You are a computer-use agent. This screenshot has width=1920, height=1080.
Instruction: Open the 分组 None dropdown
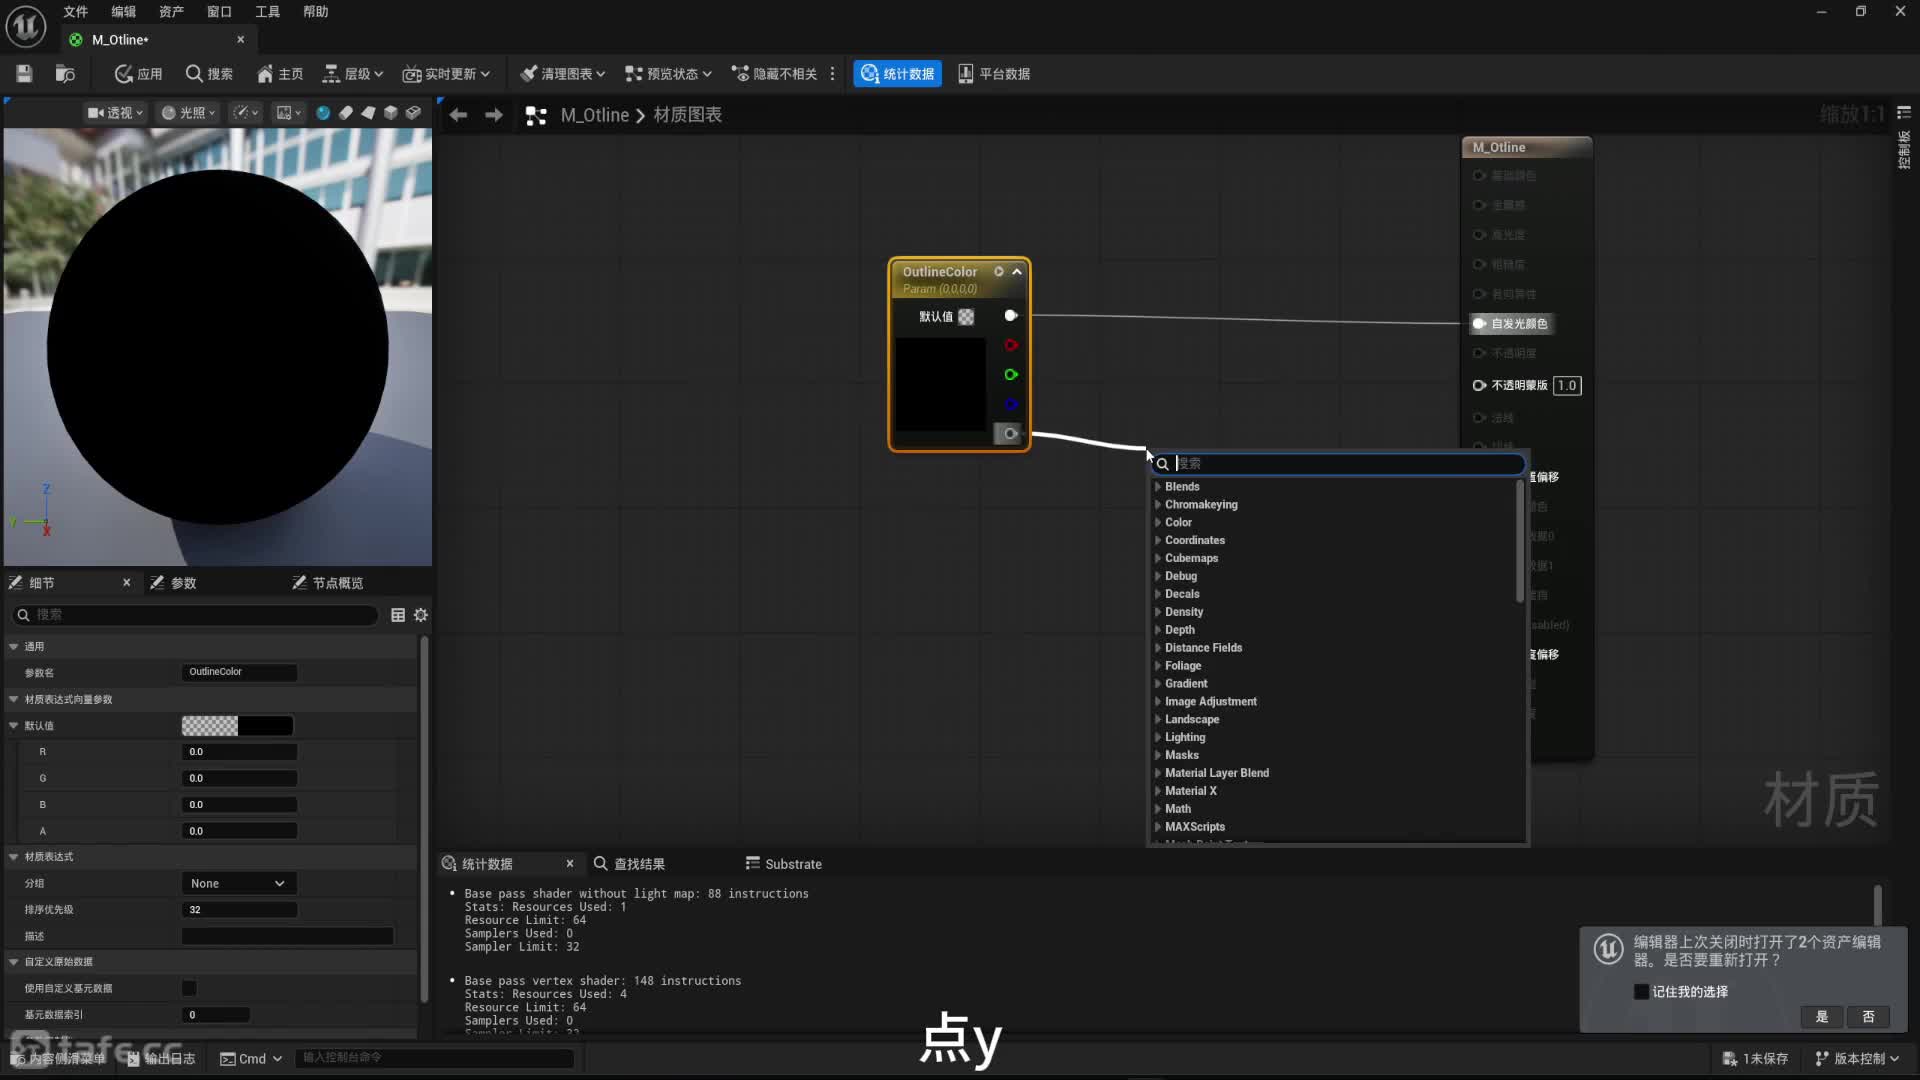[x=238, y=883]
